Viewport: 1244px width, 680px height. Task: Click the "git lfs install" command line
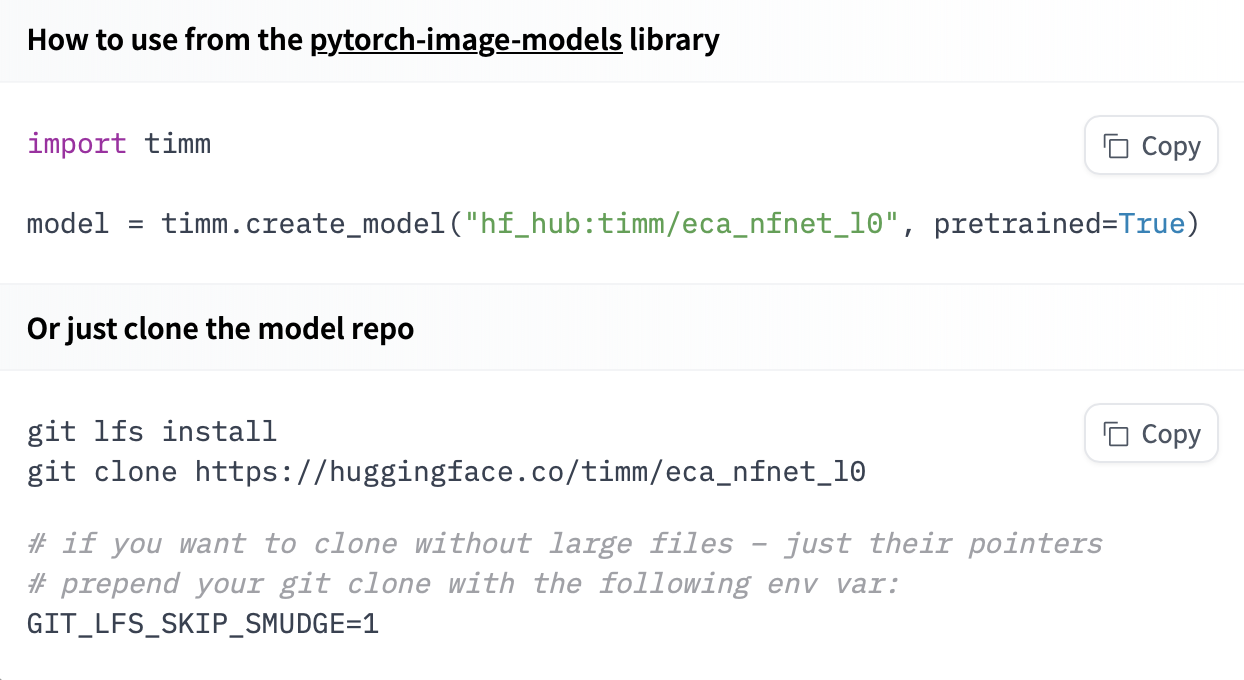point(152,432)
